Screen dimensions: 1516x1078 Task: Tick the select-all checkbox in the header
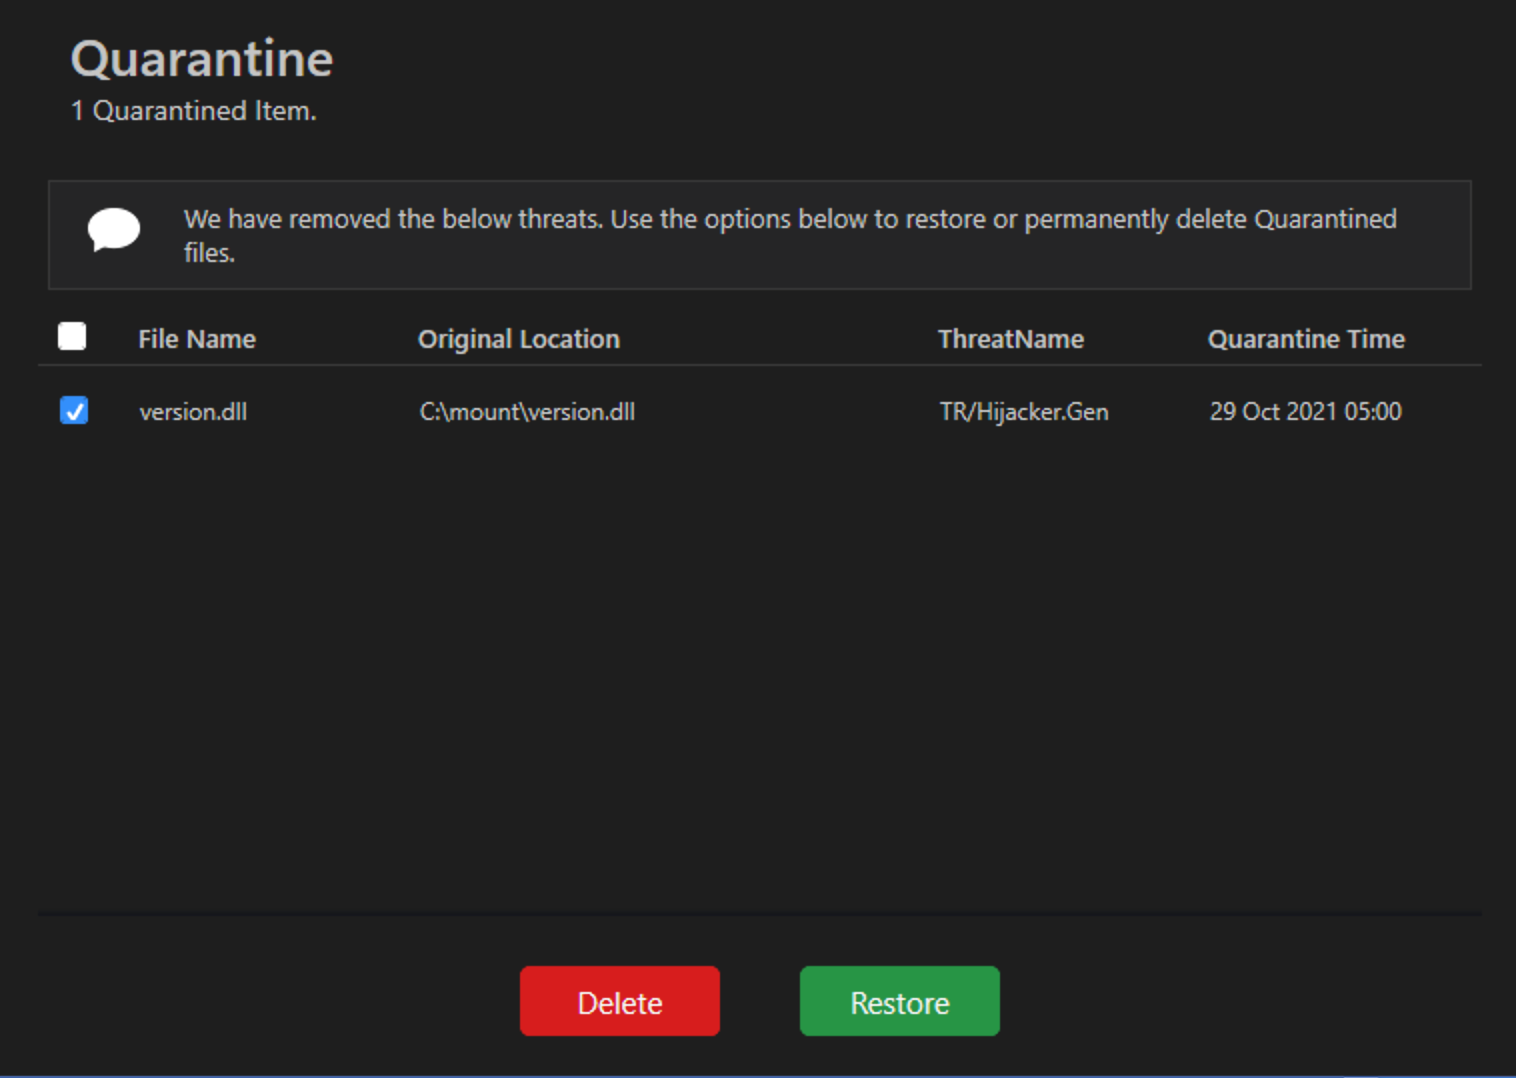coord(72,336)
